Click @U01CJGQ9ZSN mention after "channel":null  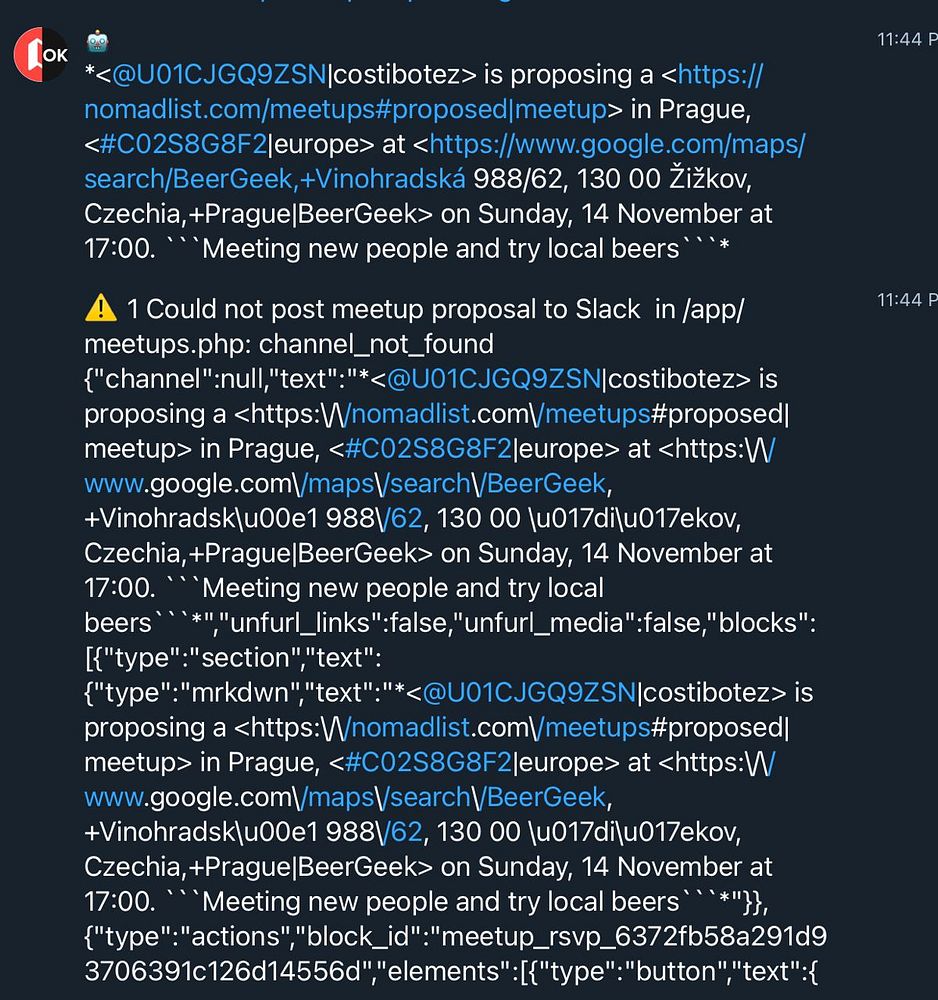pos(494,379)
